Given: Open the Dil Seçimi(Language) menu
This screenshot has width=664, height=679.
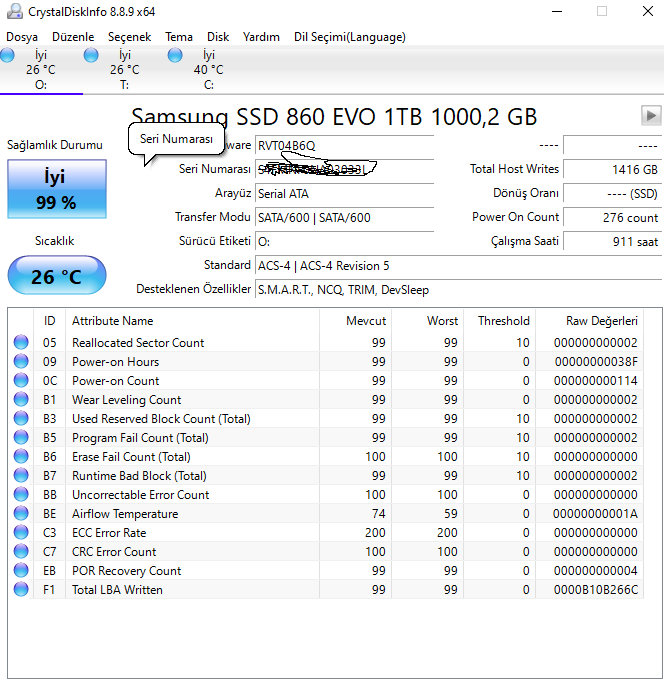Looking at the screenshot, I should point(350,37).
